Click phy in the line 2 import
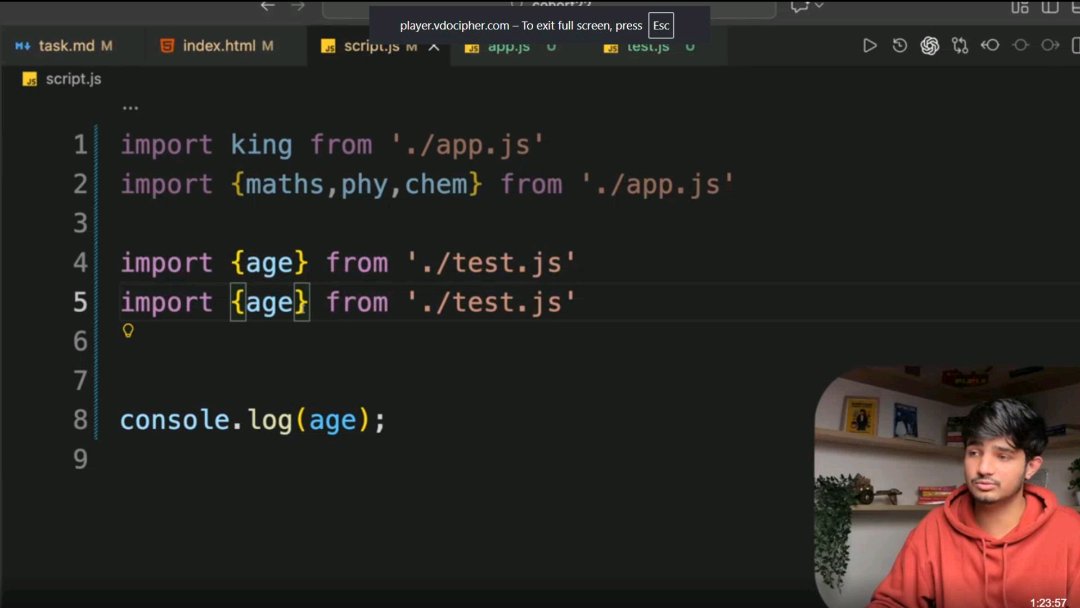 (x=364, y=185)
